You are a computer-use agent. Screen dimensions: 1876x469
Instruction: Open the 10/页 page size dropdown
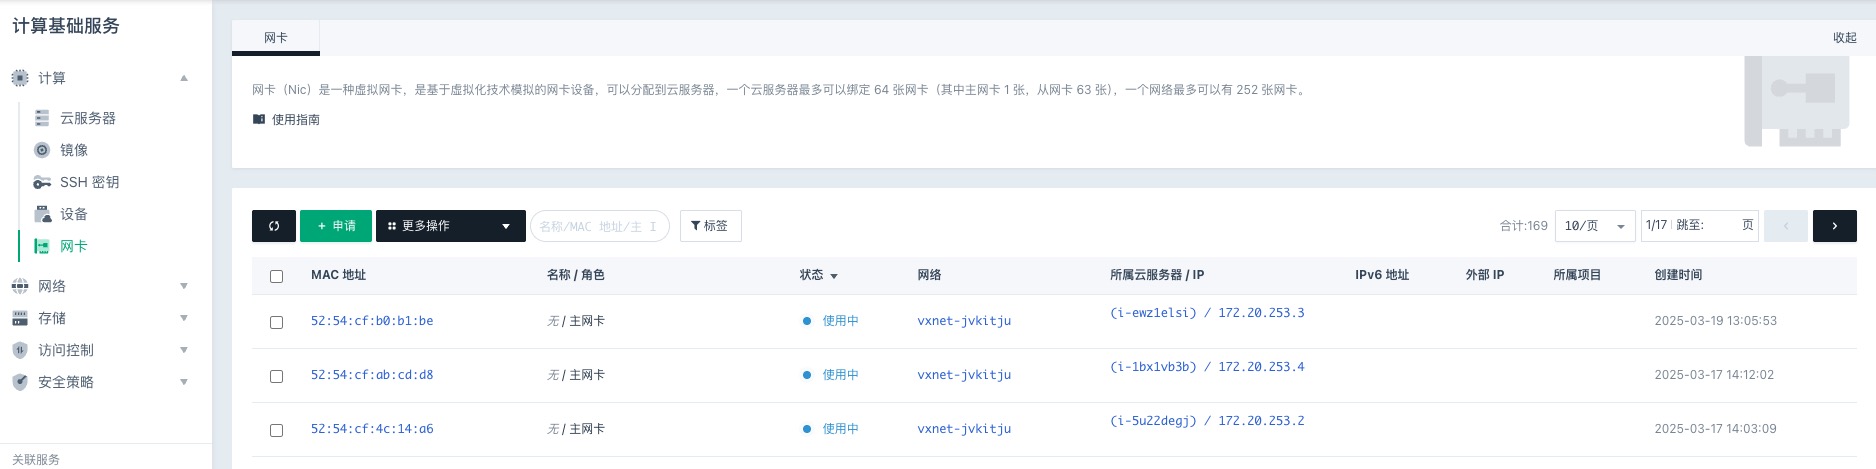click(1594, 226)
